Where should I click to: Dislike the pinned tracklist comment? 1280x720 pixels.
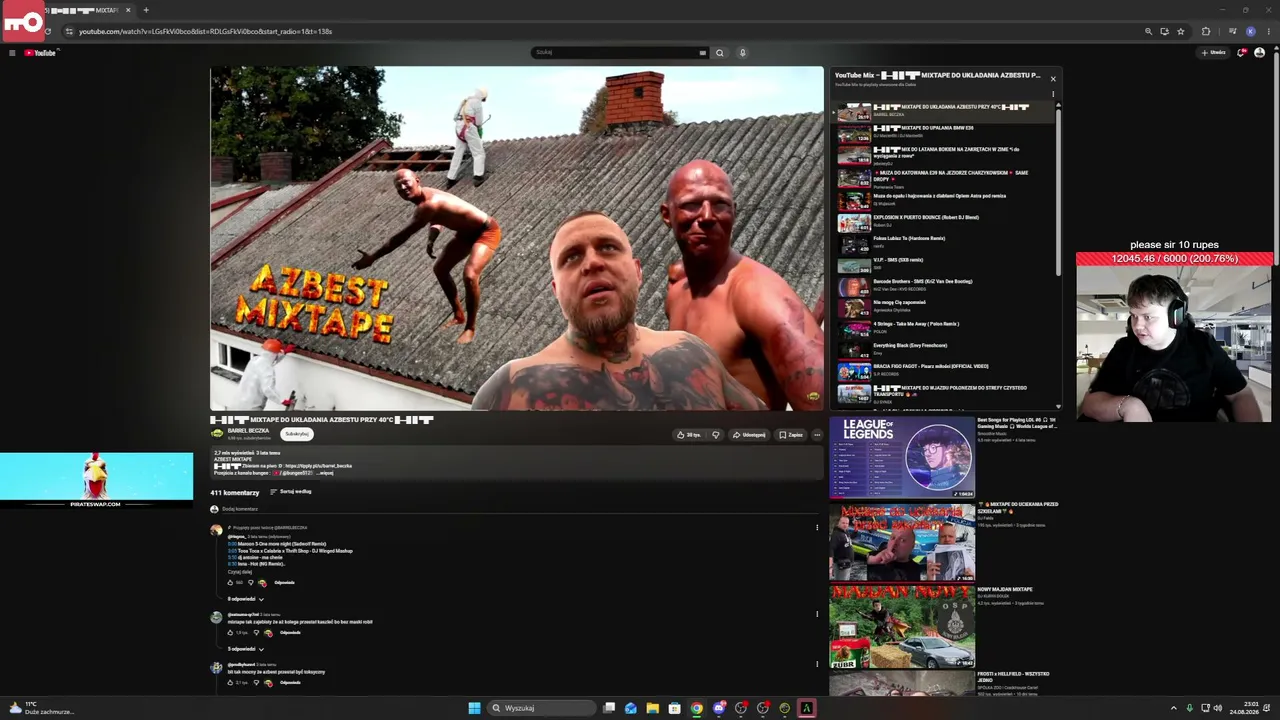(252, 582)
